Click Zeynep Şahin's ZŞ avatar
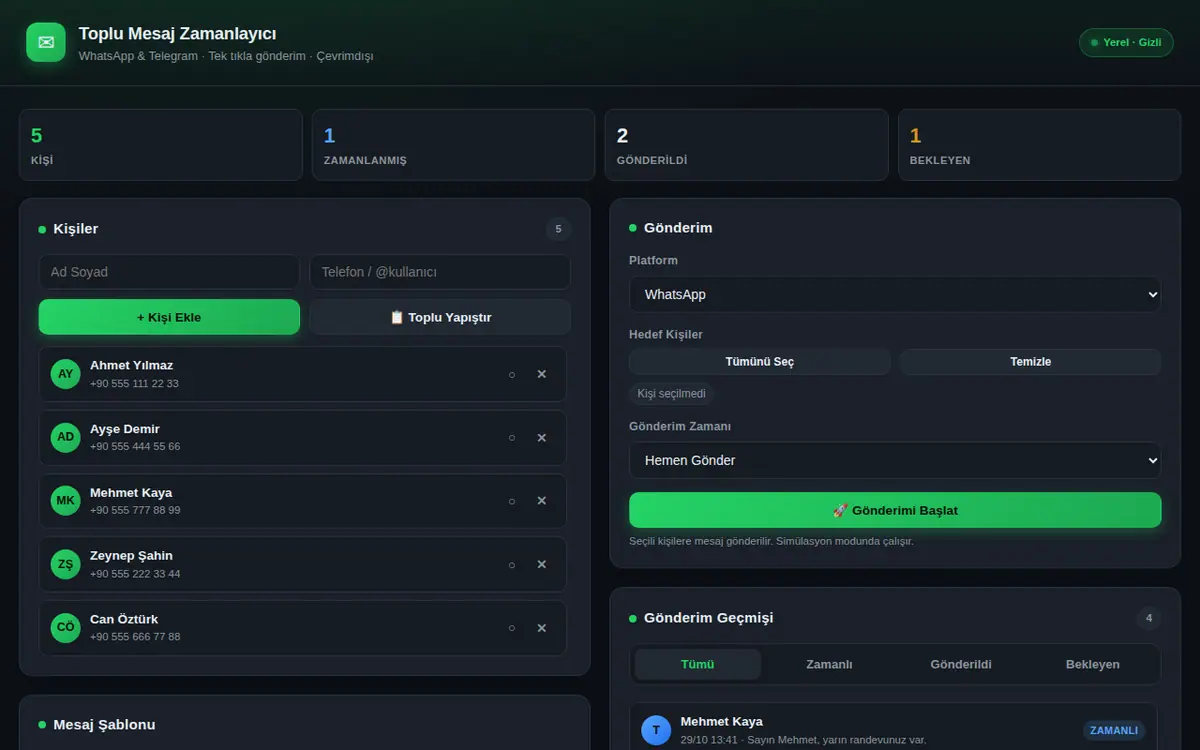Viewport: 1200px width, 750px height. pos(66,564)
